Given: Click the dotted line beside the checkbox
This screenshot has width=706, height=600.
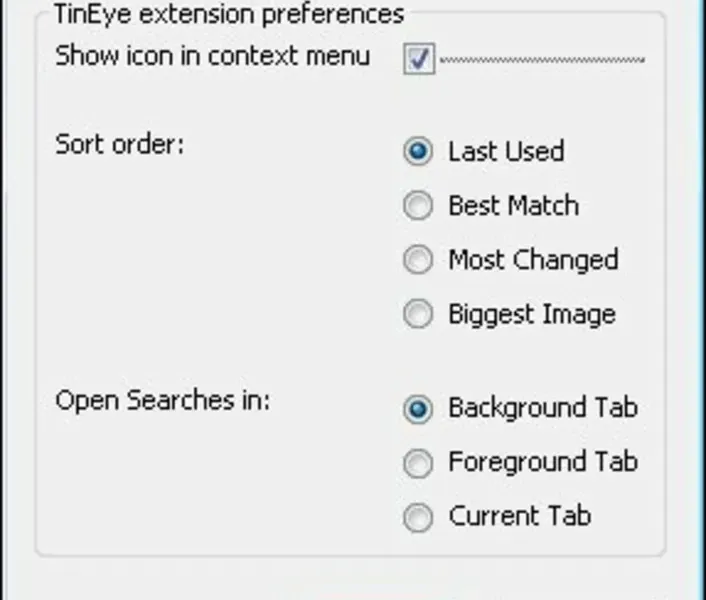Looking at the screenshot, I should [x=542, y=60].
